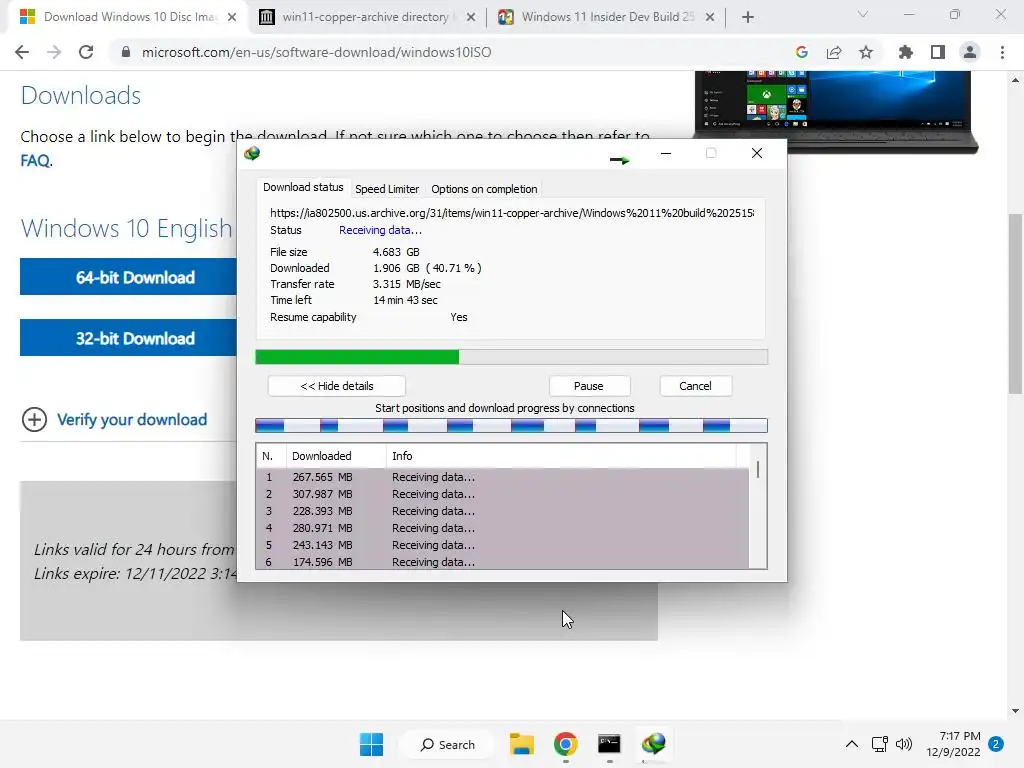The width and height of the screenshot is (1024, 768).
Task: Open the terminal taskbar icon
Action: click(x=609, y=744)
